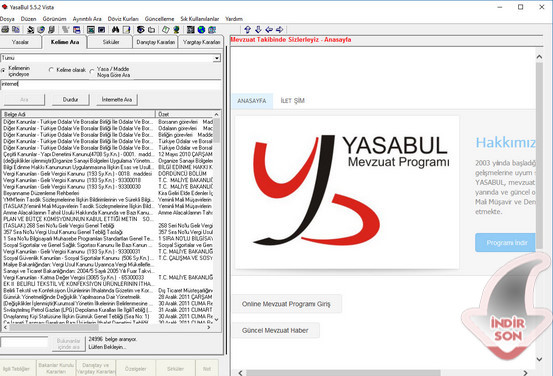The image size is (553, 376).
Task: Click web page horizontal scrollbar left arrow
Action: pyautogui.click(x=241, y=373)
